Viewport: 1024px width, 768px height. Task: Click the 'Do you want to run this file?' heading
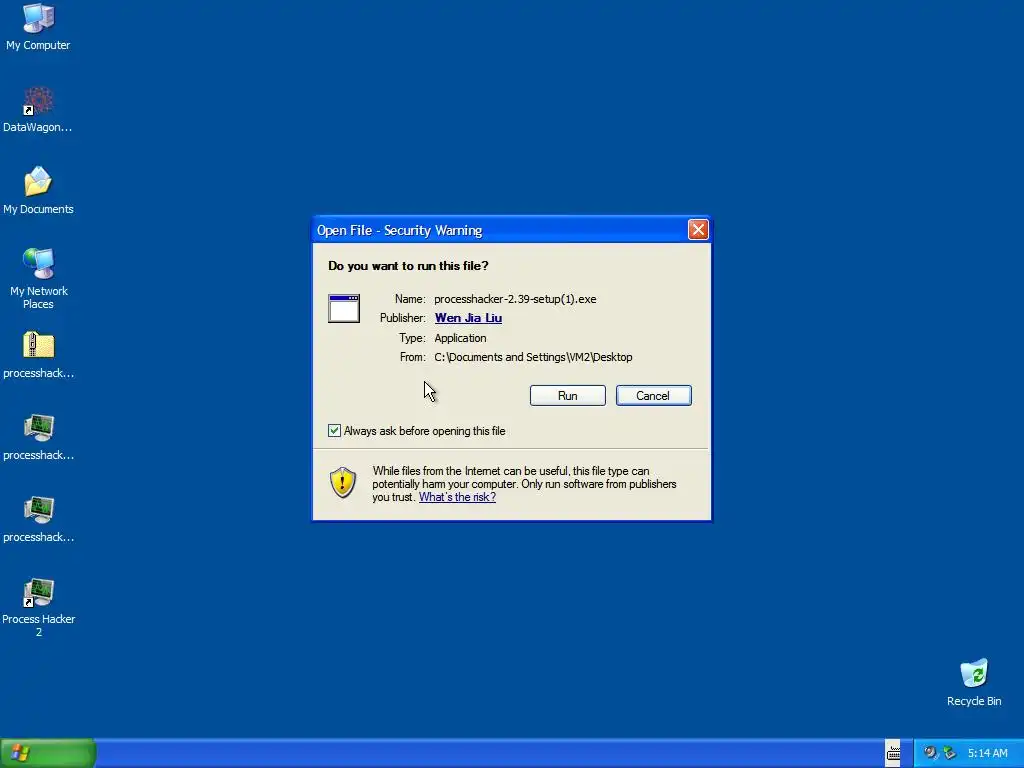[408, 266]
